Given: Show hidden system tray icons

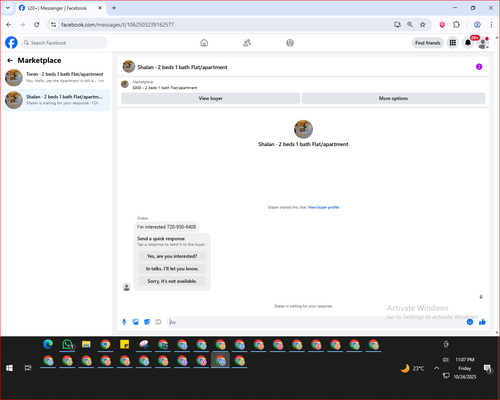Looking at the screenshot, I should (x=436, y=368).
